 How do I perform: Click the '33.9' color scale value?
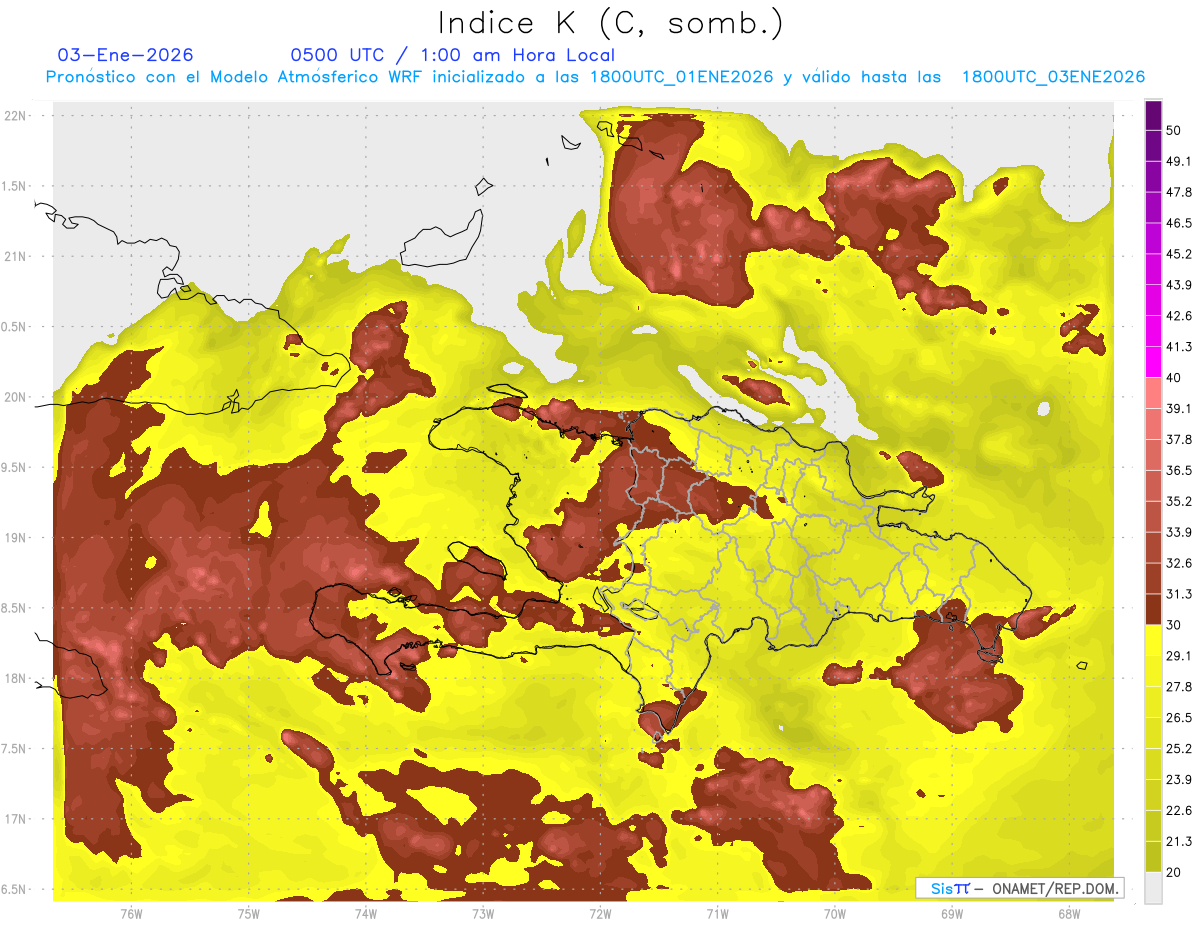[1179, 532]
